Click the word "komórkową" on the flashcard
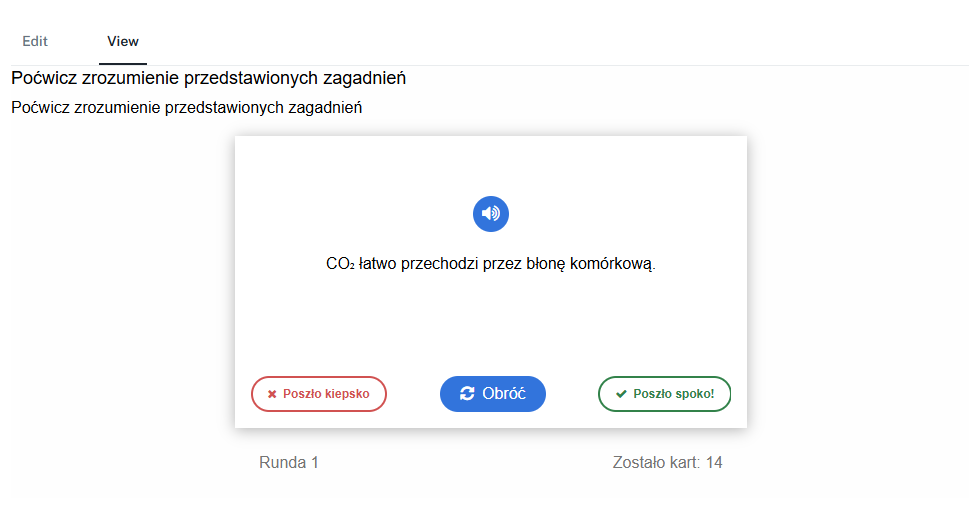The height and width of the screenshot is (523, 969). [614, 264]
